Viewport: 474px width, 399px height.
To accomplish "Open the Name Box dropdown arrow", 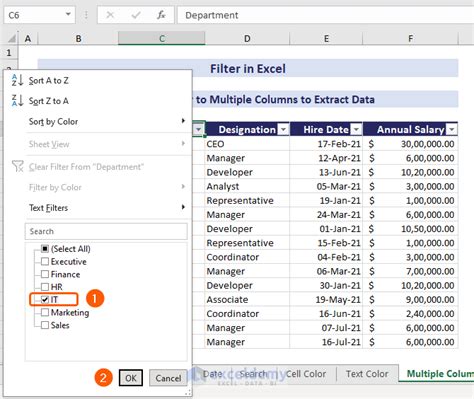I will pyautogui.click(x=68, y=15).
